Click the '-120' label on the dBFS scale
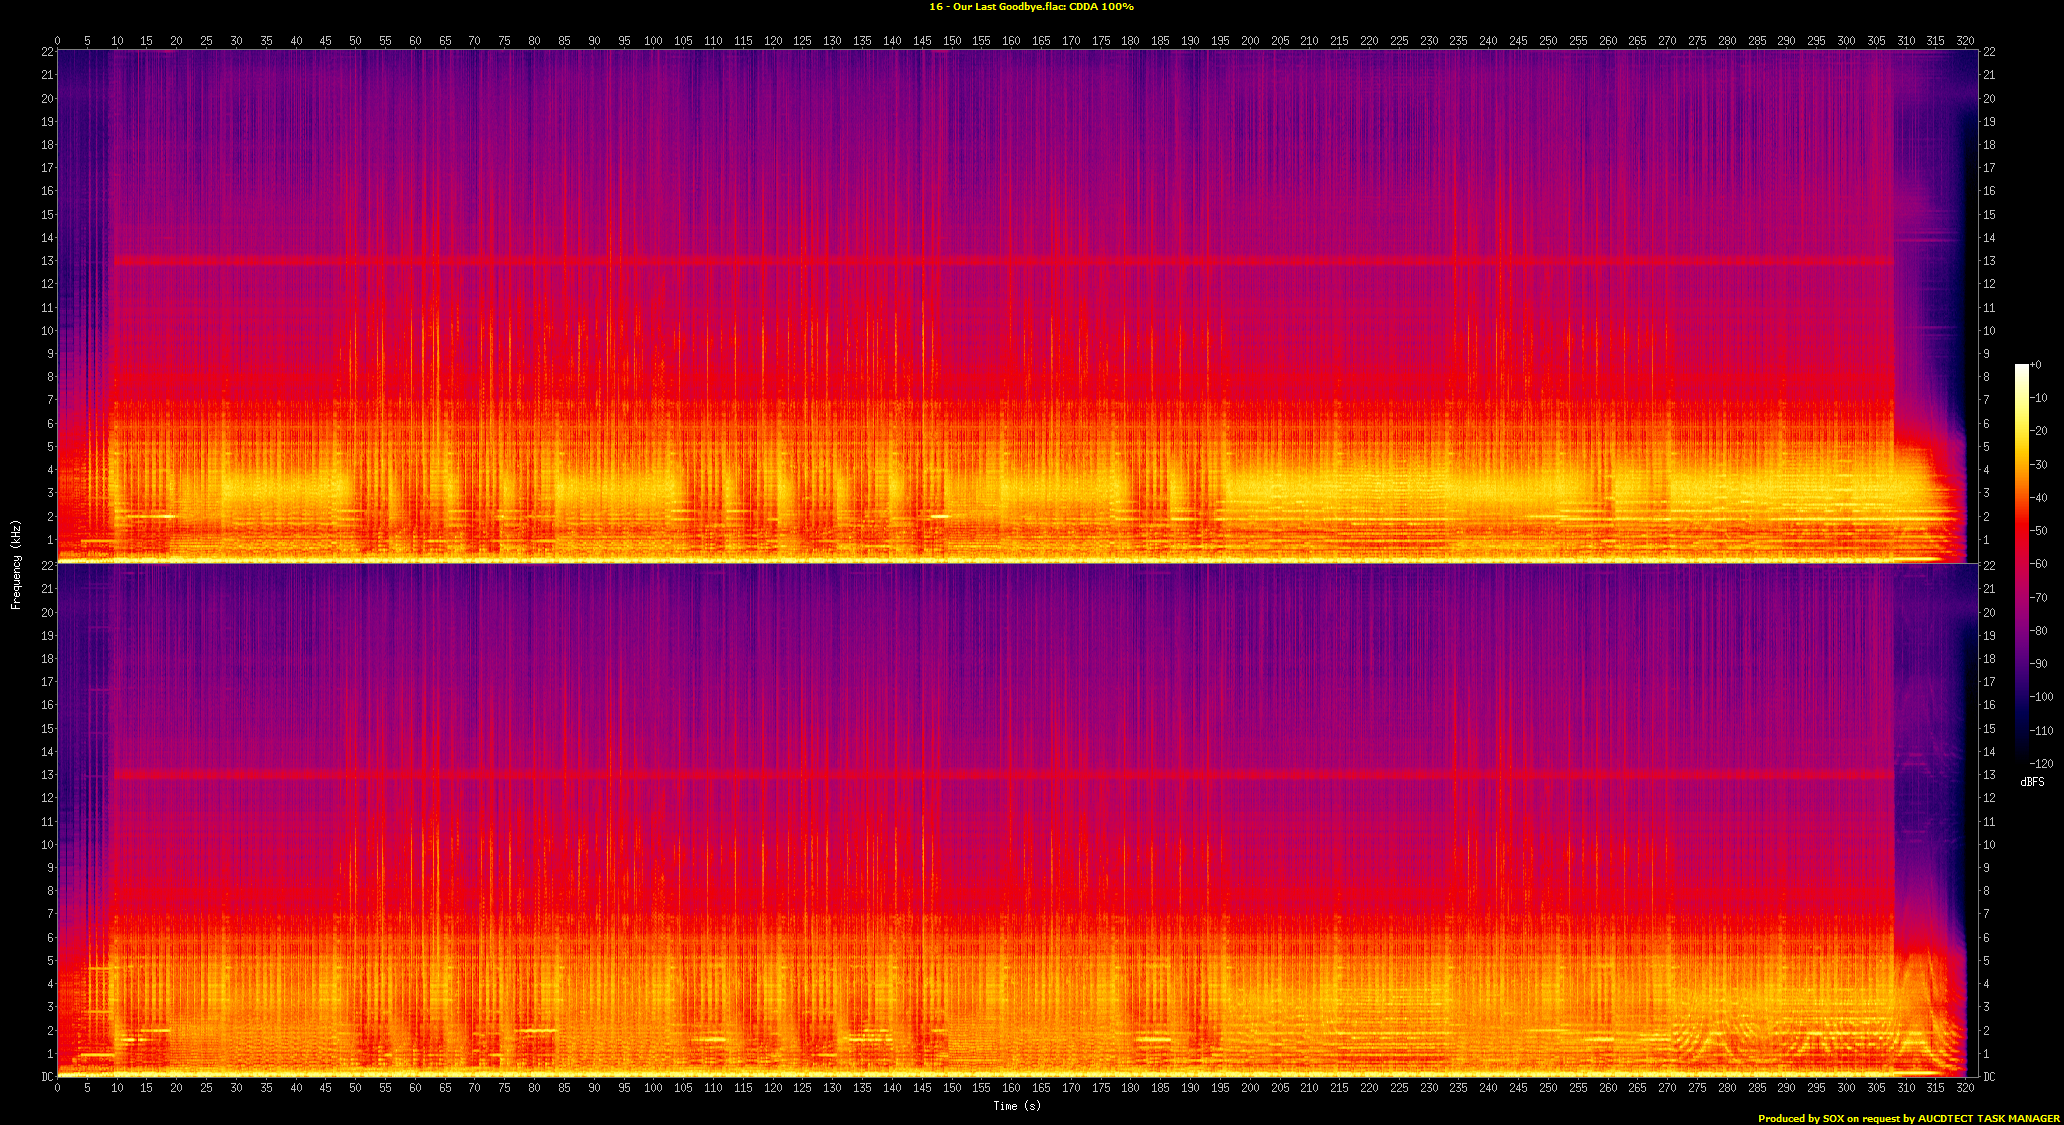Image resolution: width=2064 pixels, height=1125 pixels. tap(2041, 763)
